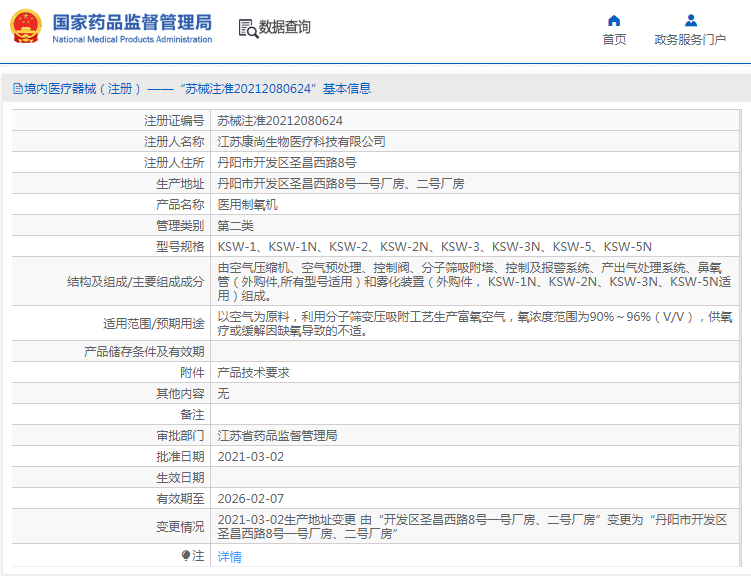
Task: Click the 管理类别 label
Action: [180, 226]
